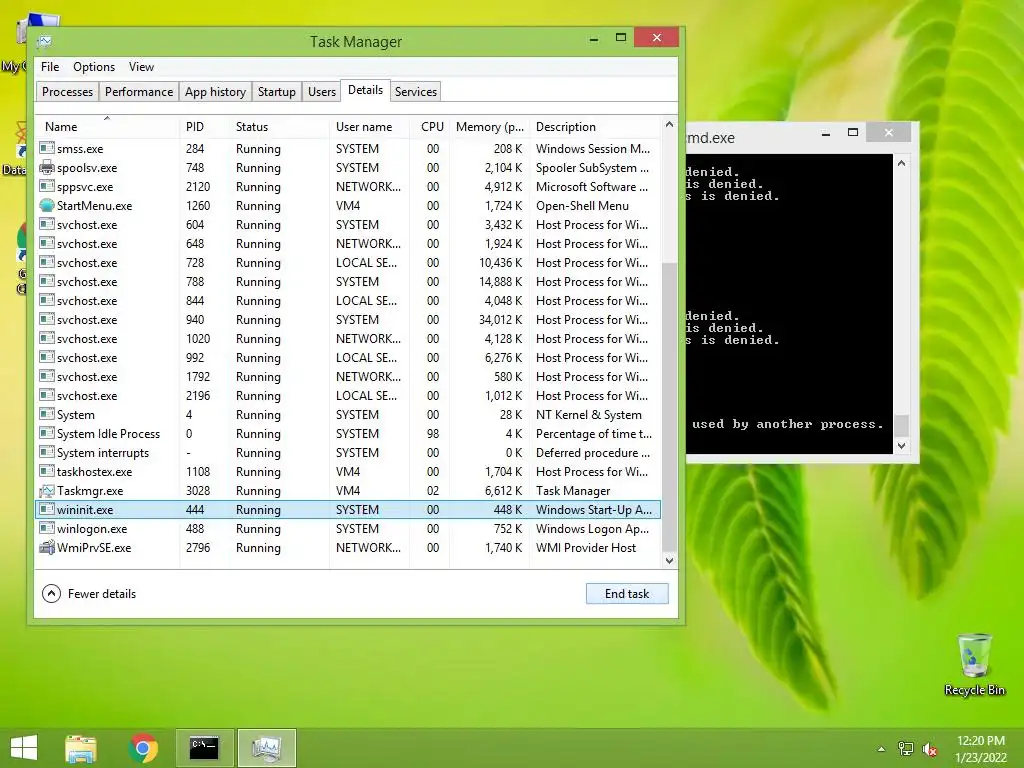Screen dimensions: 1024x768
Task: Click the WMI Provider Host description
Action: (586, 548)
